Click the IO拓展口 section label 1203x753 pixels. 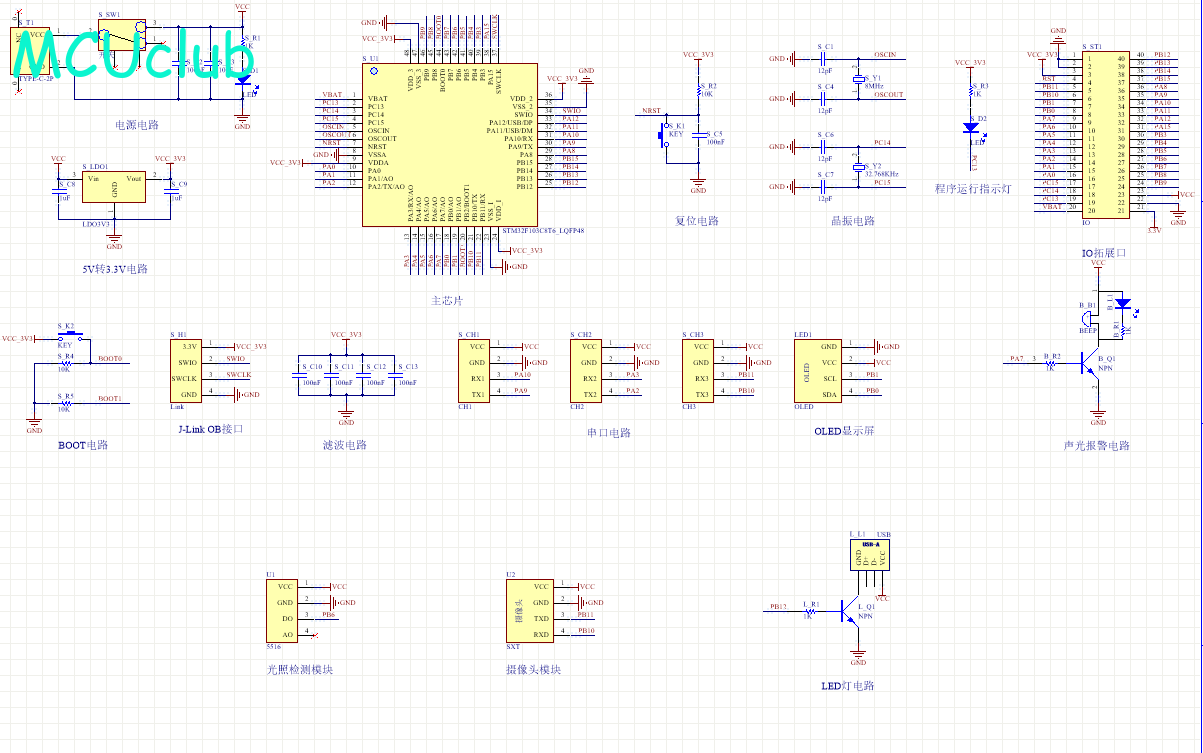pos(1104,253)
